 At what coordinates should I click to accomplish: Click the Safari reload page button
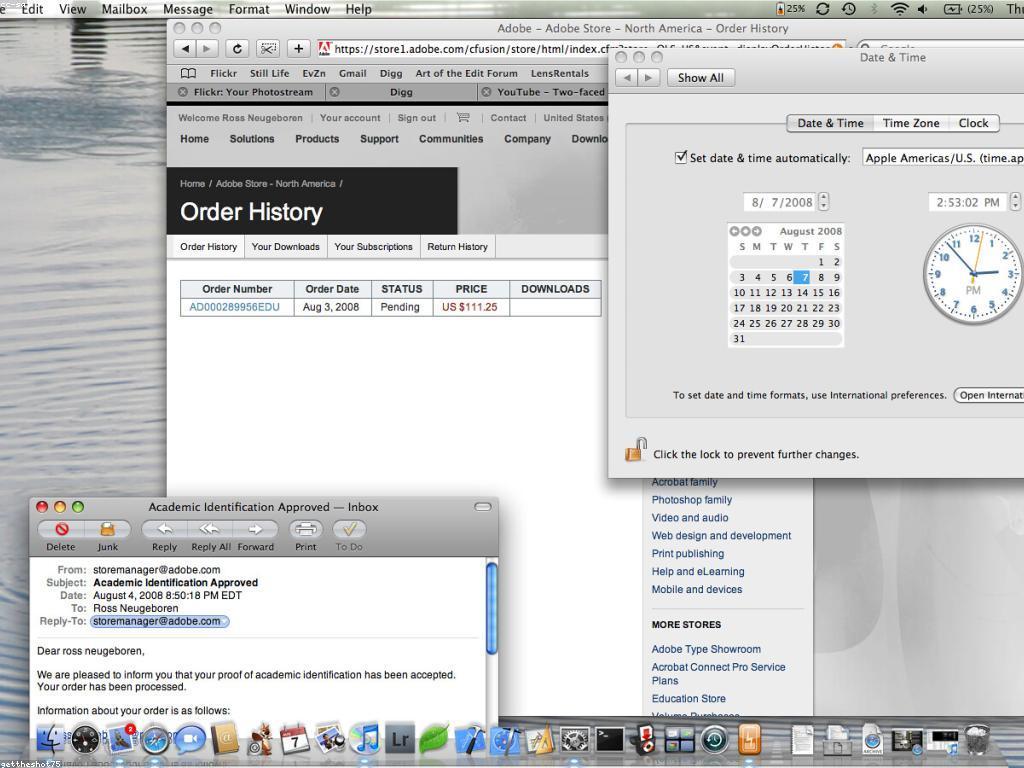pyautogui.click(x=237, y=48)
